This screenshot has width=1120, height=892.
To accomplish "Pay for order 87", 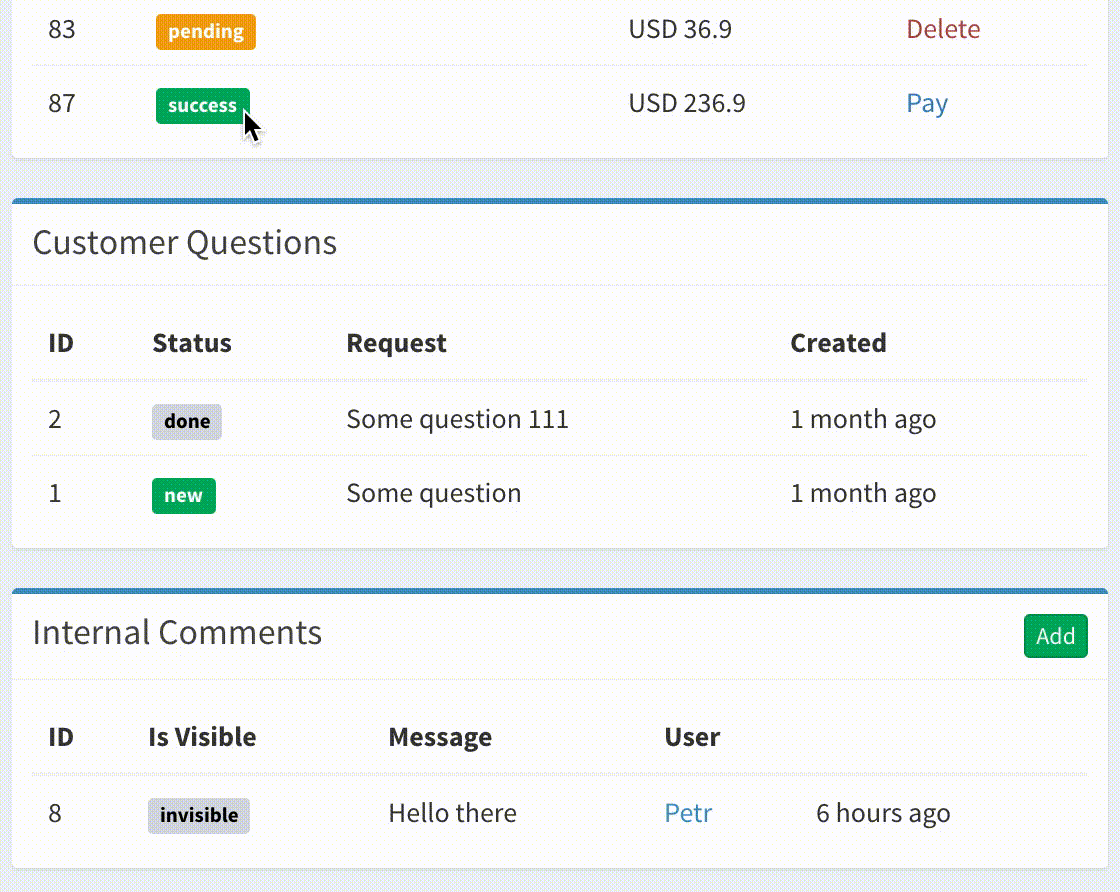I will coord(927,103).
